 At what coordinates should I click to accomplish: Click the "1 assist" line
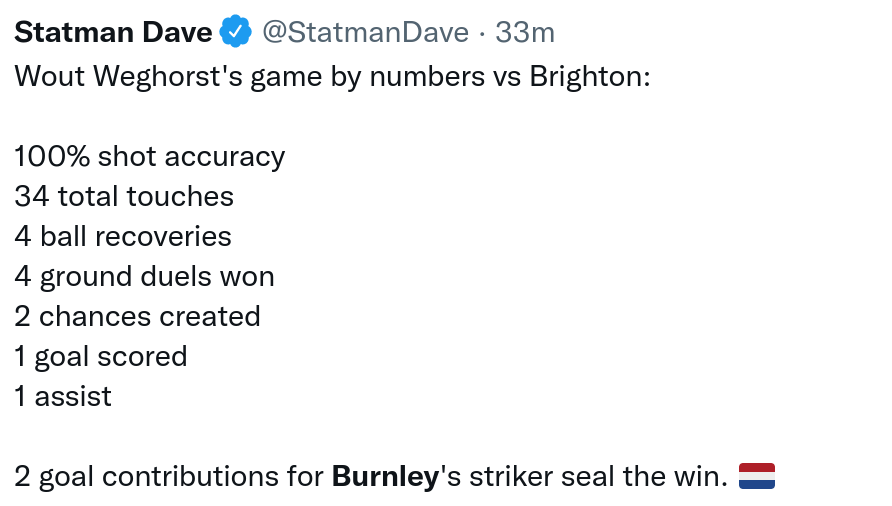tap(63, 397)
